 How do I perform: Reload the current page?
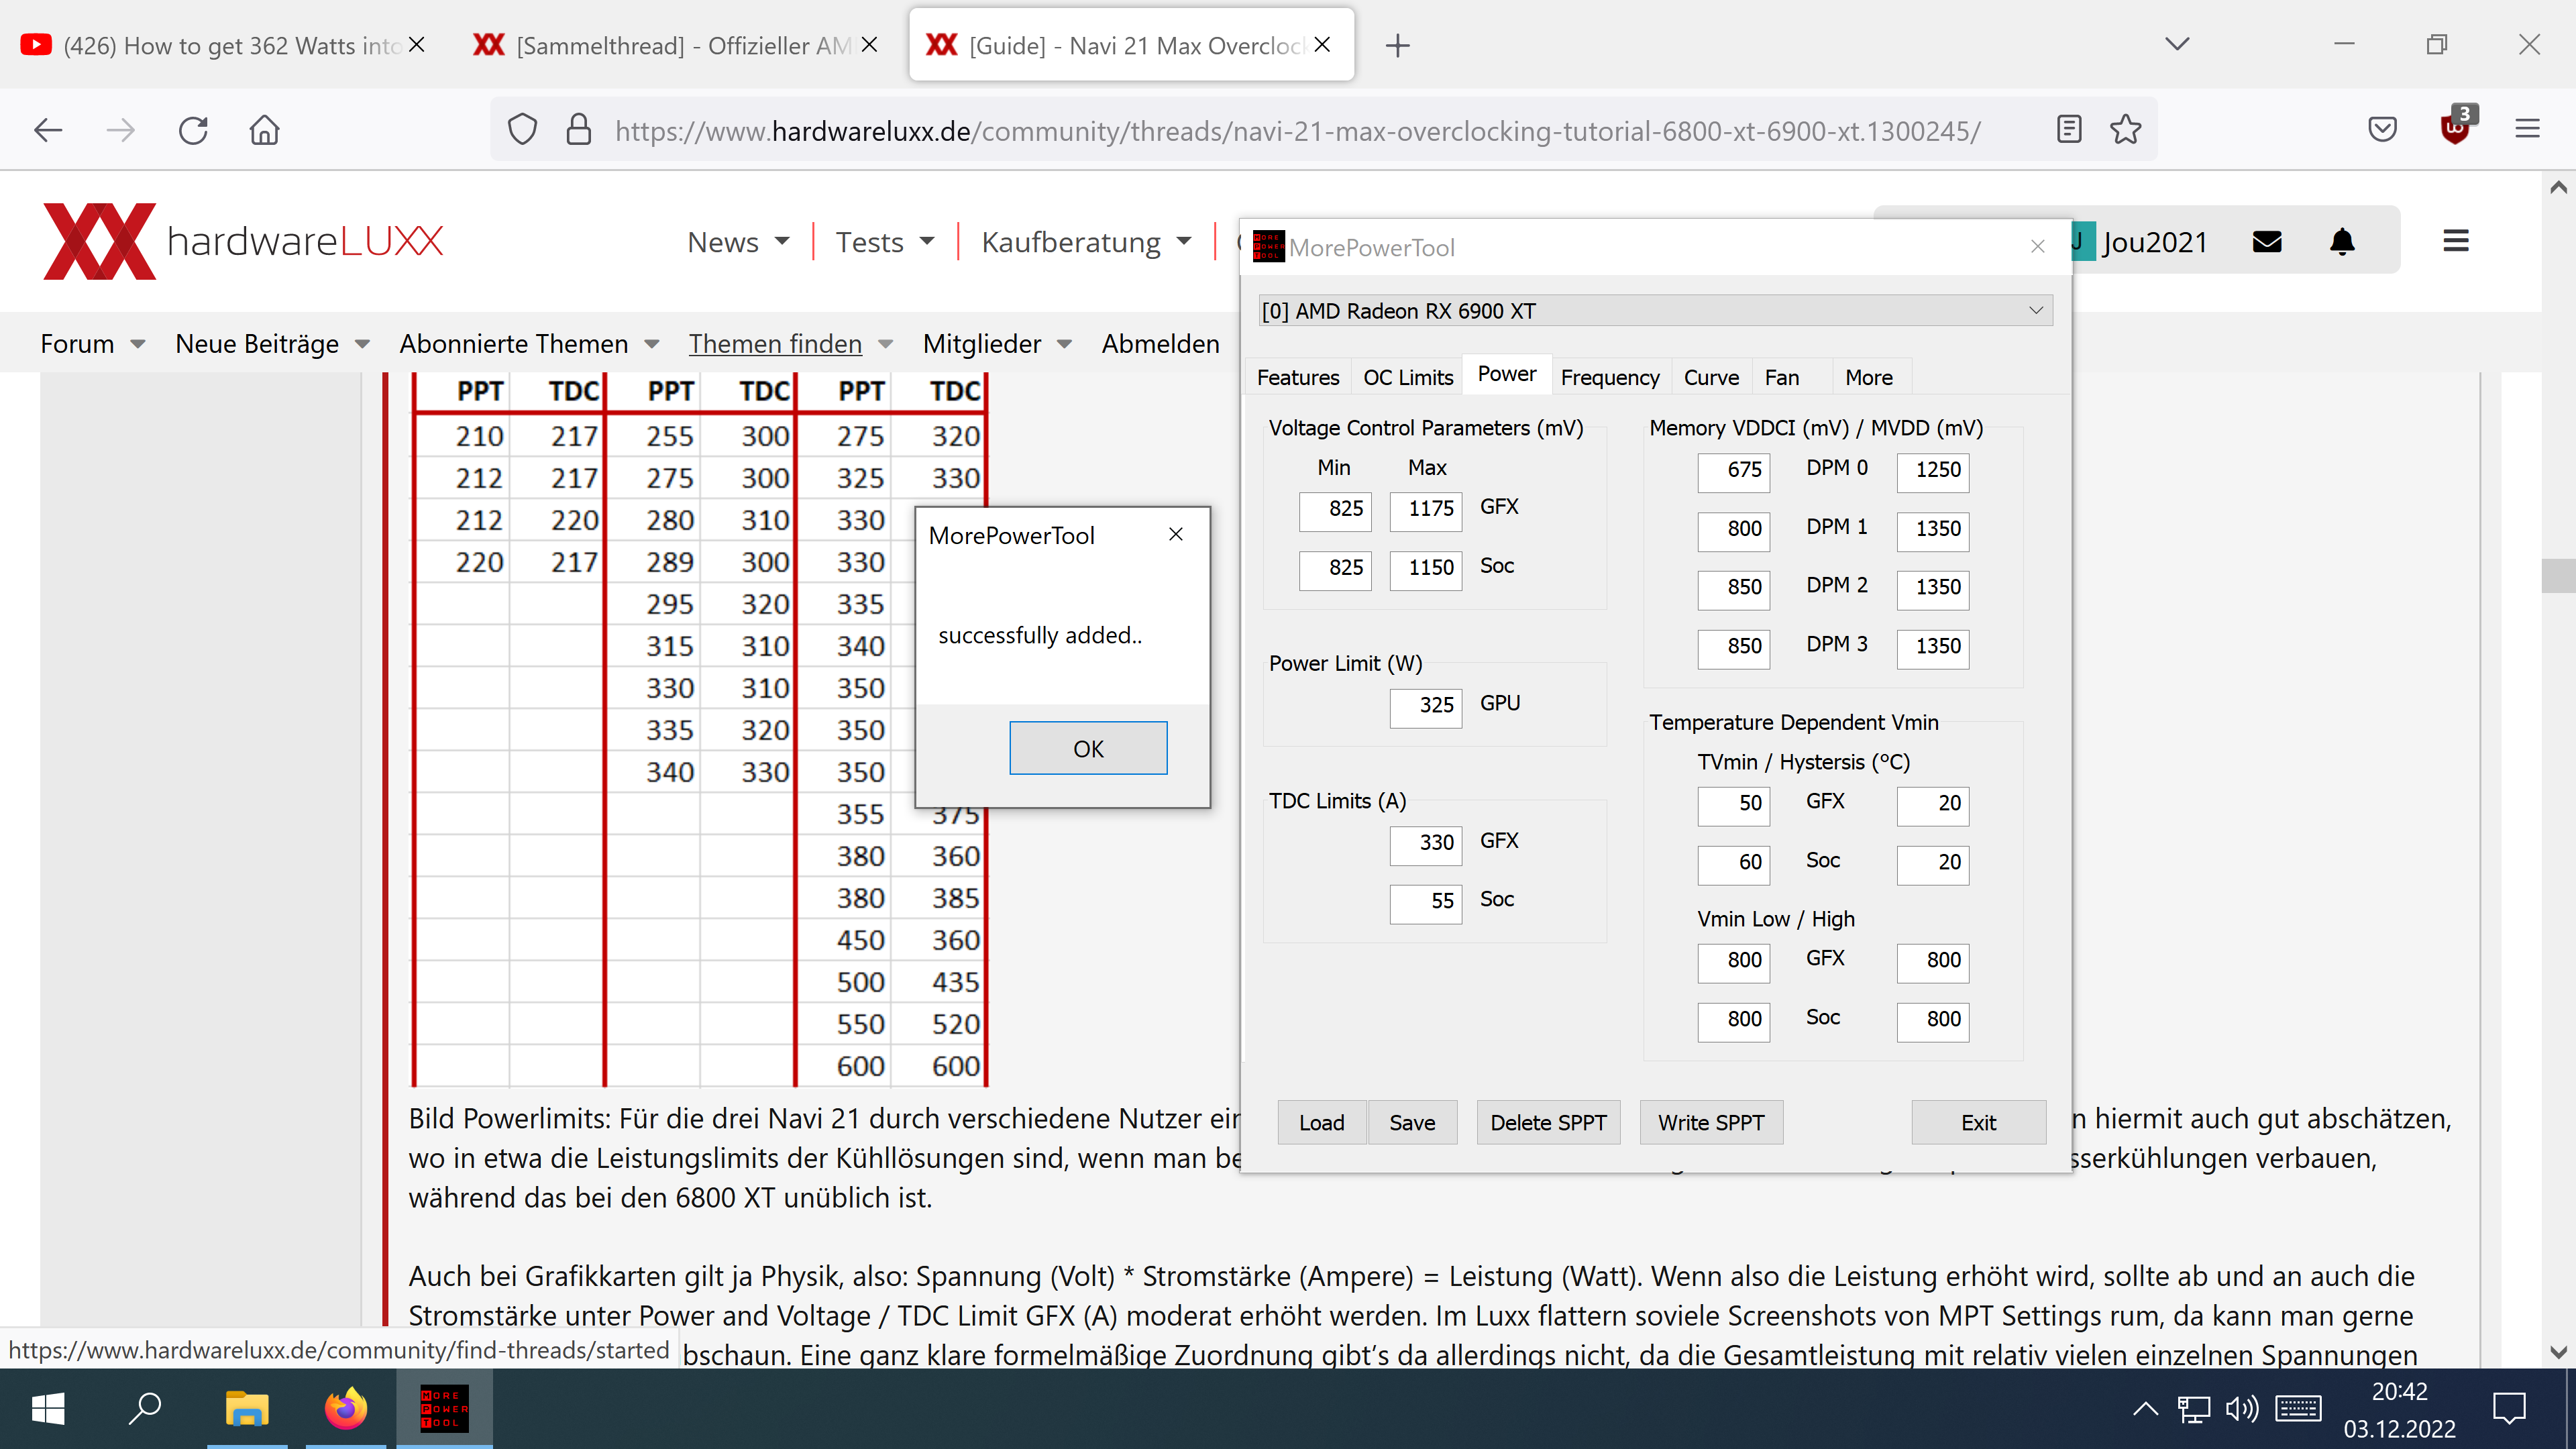[193, 130]
